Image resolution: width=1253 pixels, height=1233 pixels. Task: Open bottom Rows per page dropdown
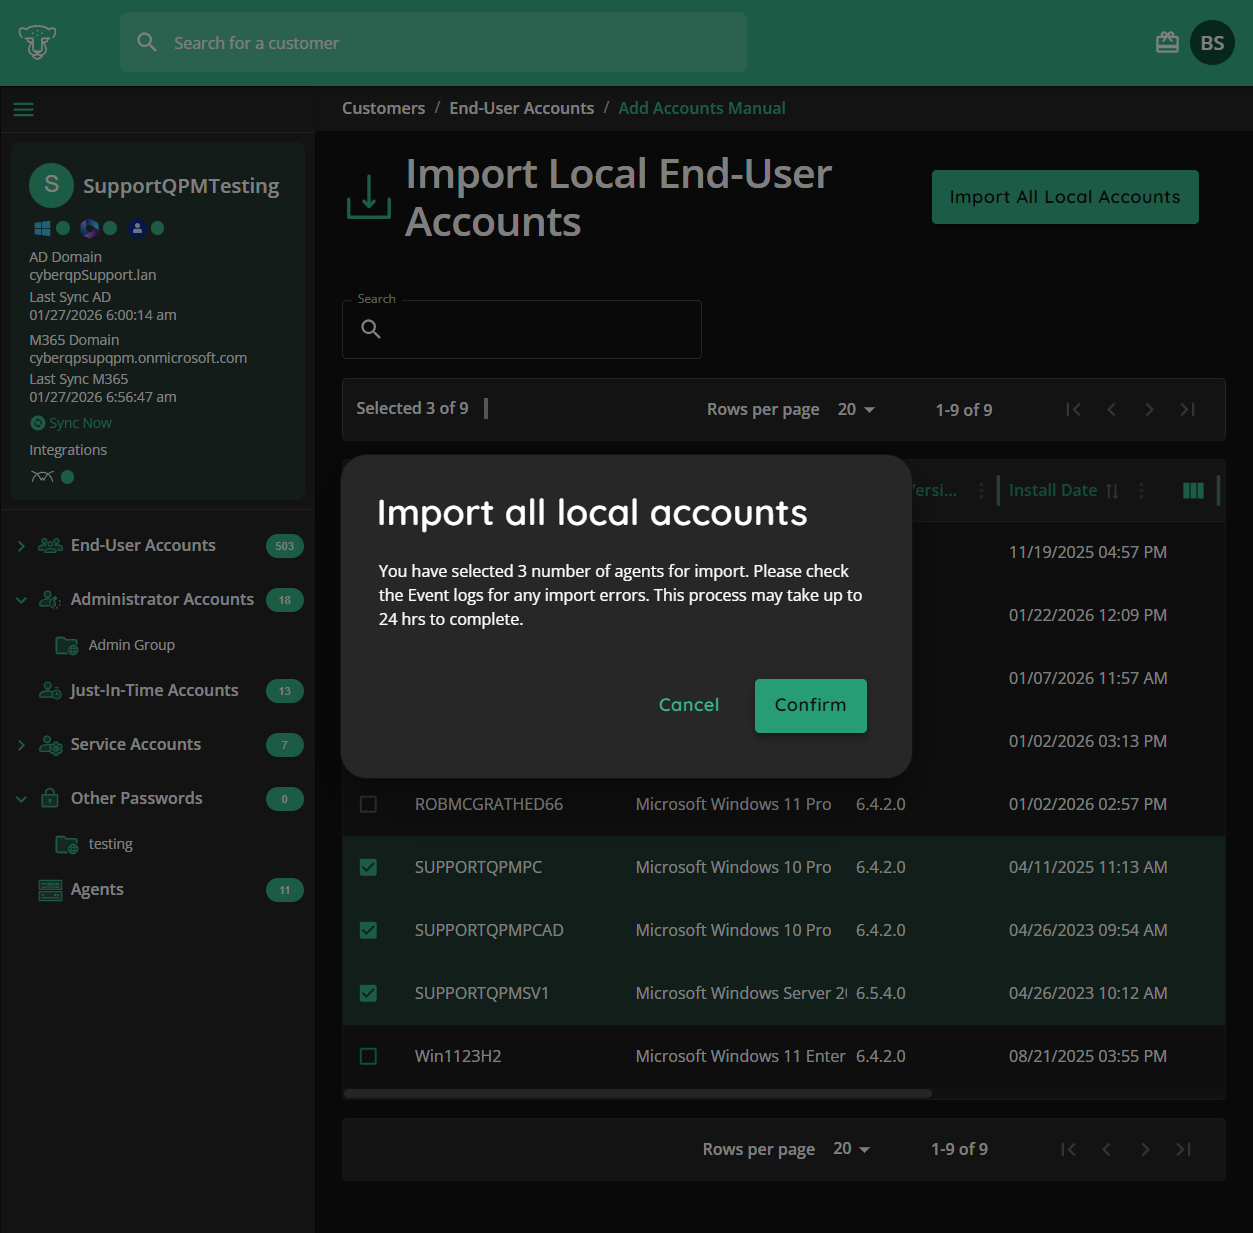point(852,1149)
